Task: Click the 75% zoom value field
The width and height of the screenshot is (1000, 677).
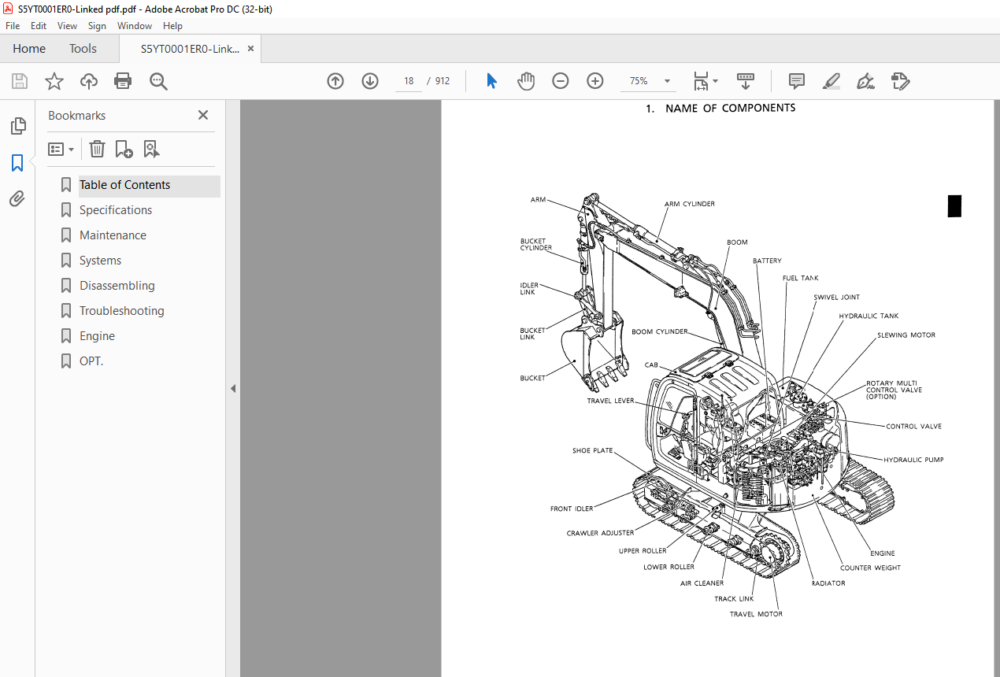Action: coord(638,81)
